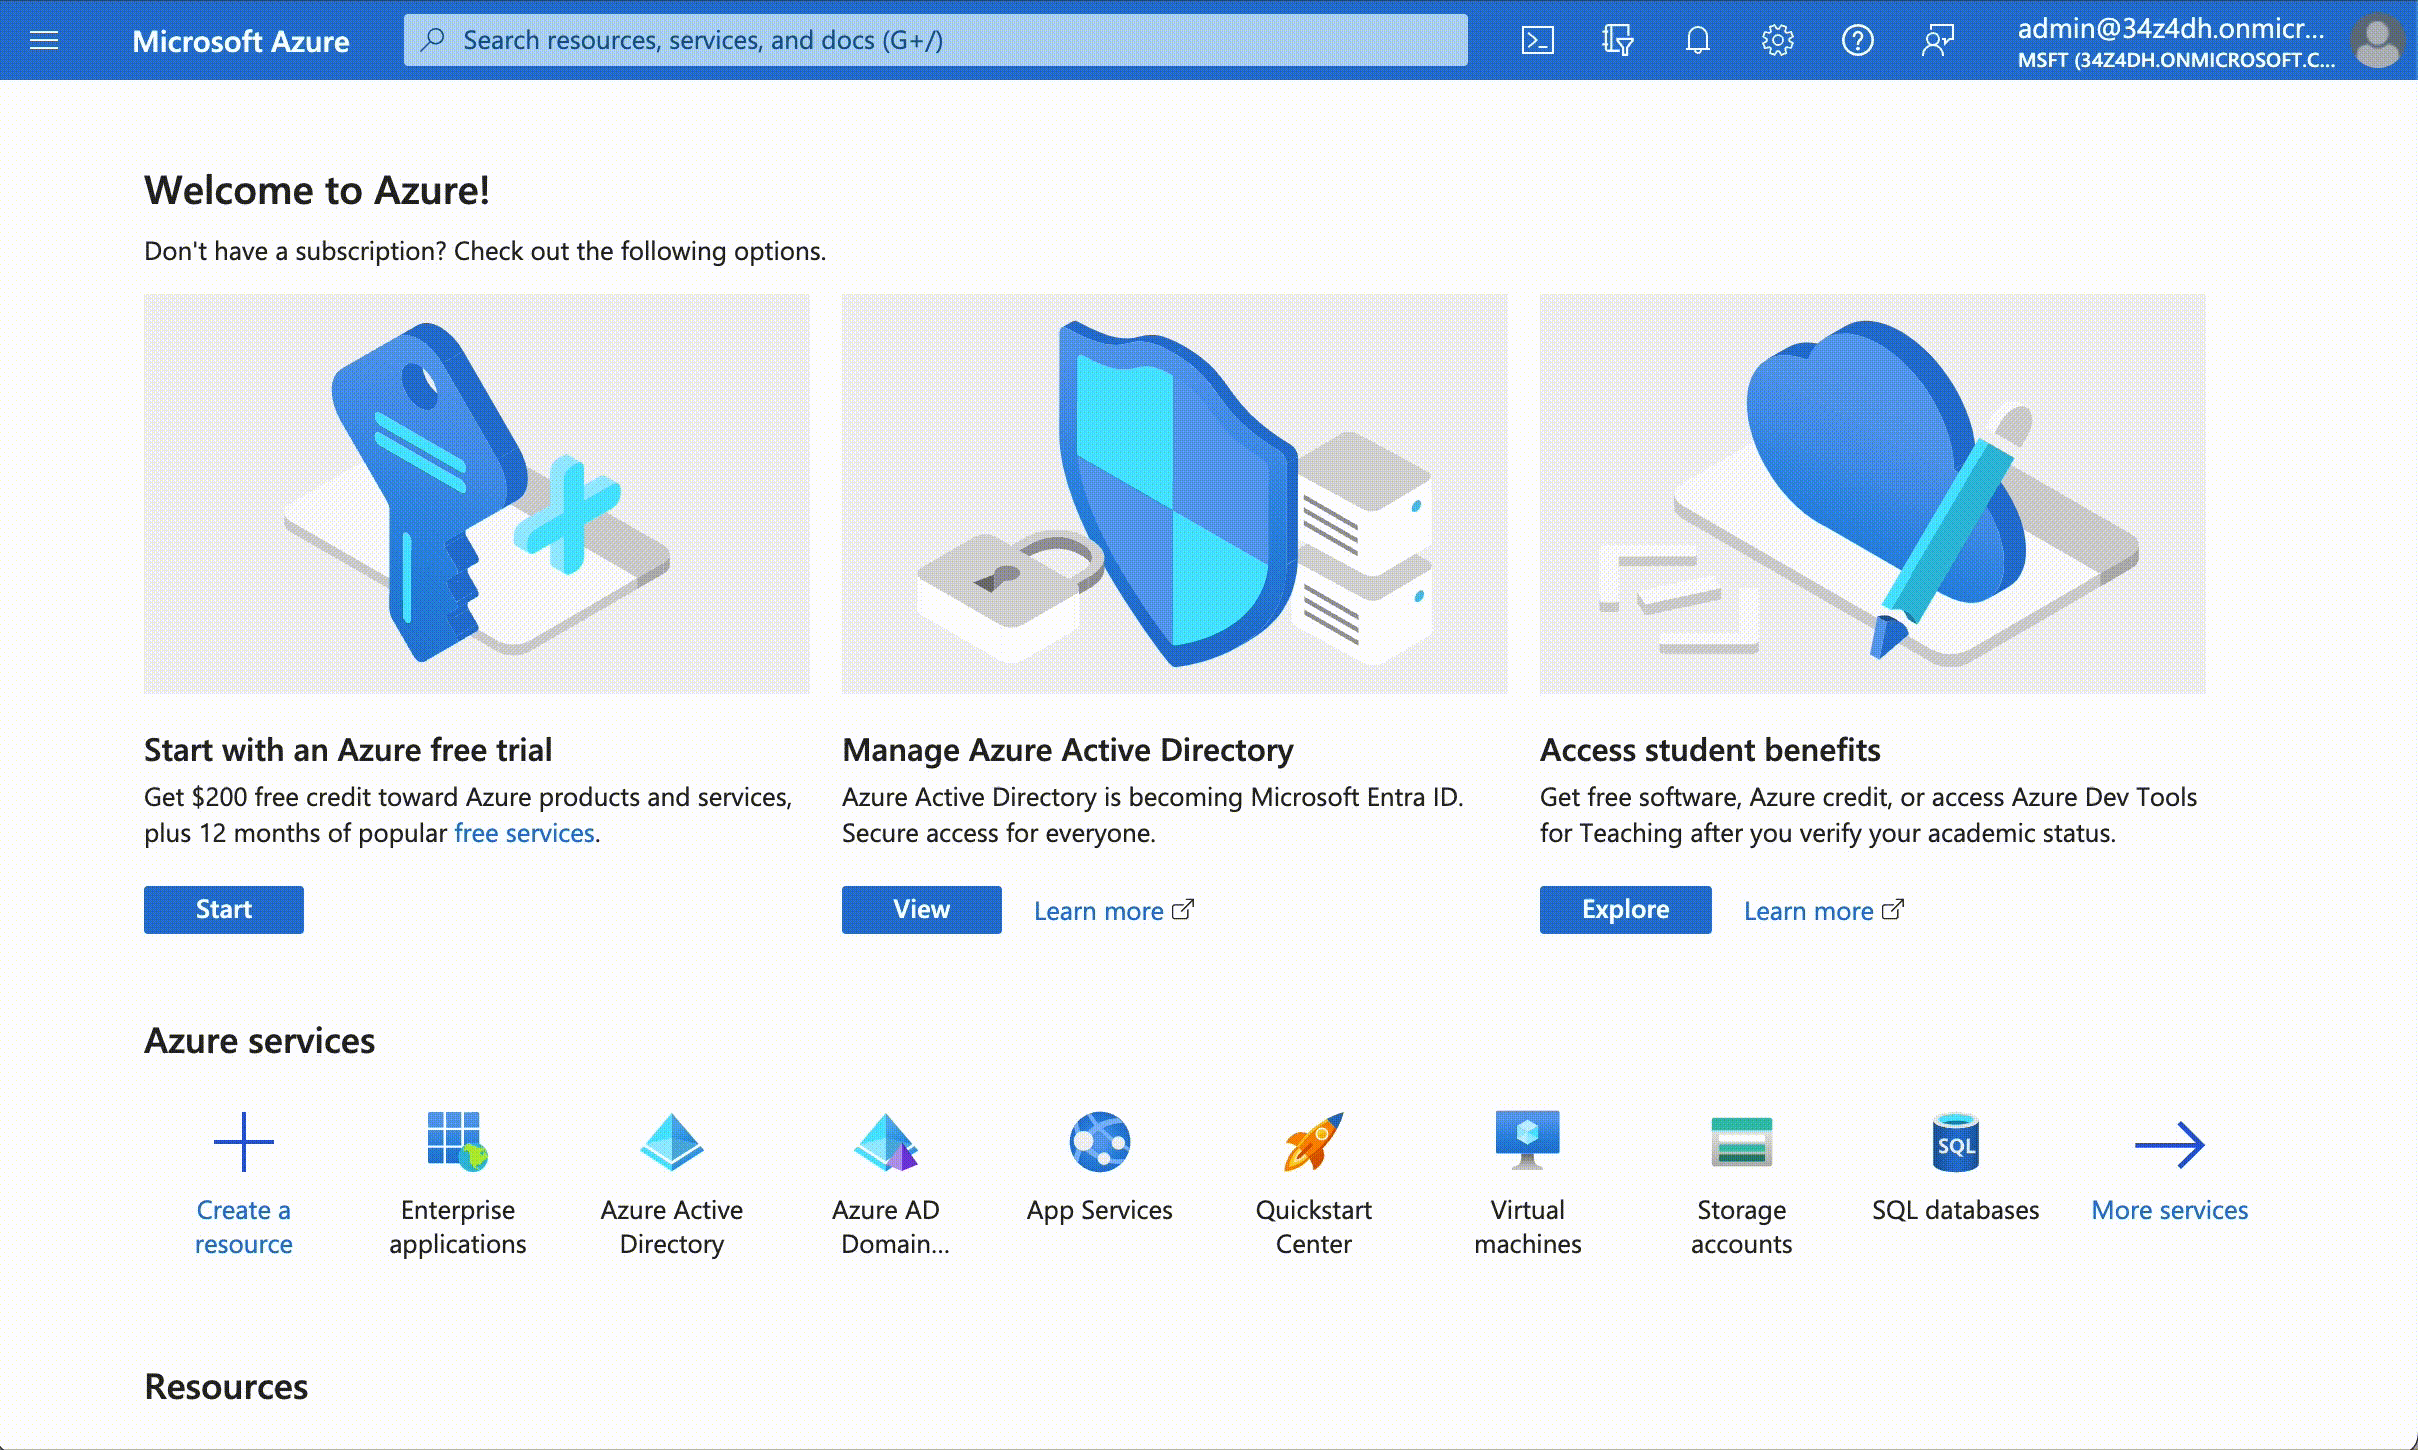Click the Create a resource label
This screenshot has width=2418, height=1450.
244,1227
